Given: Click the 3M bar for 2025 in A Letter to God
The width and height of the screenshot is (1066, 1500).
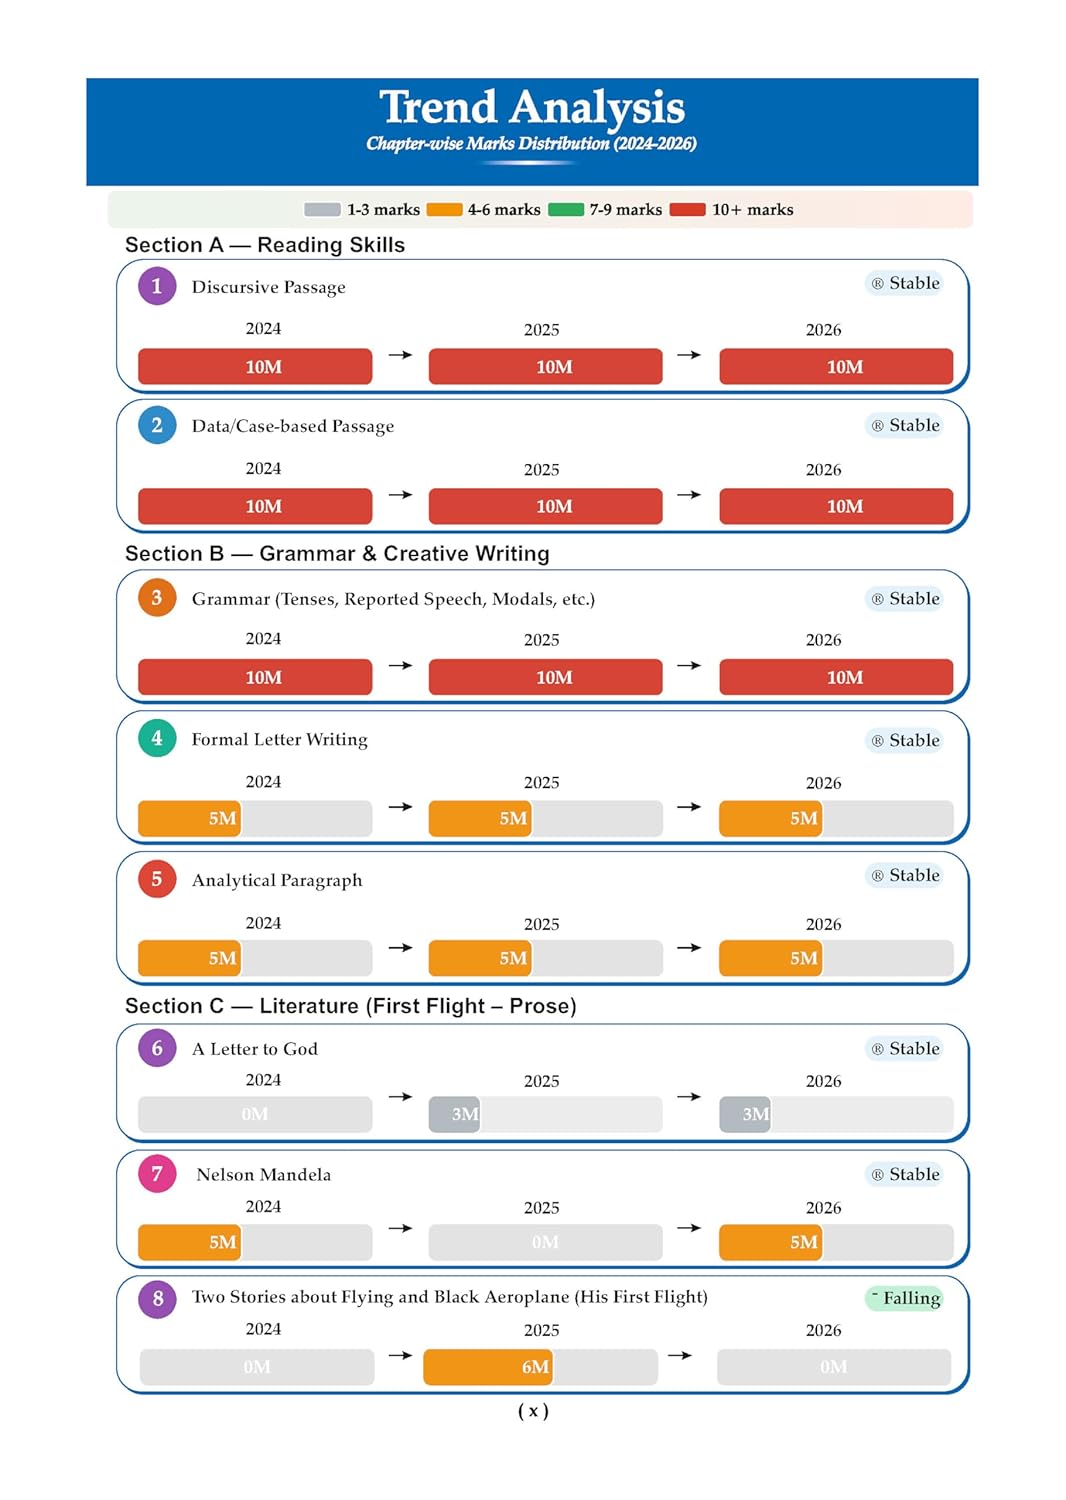Looking at the screenshot, I should (x=455, y=1114).
